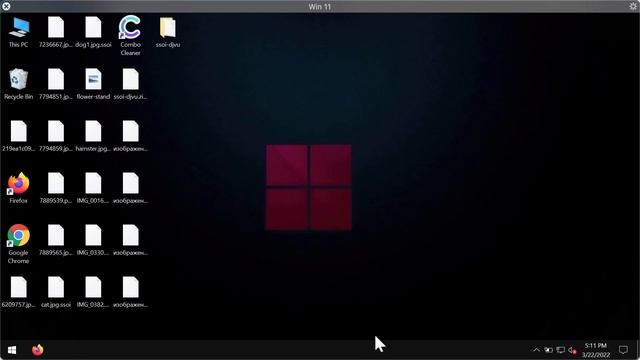Open the Win 11 window settings gear
This screenshot has width=640, height=360.
click(x=633, y=6)
